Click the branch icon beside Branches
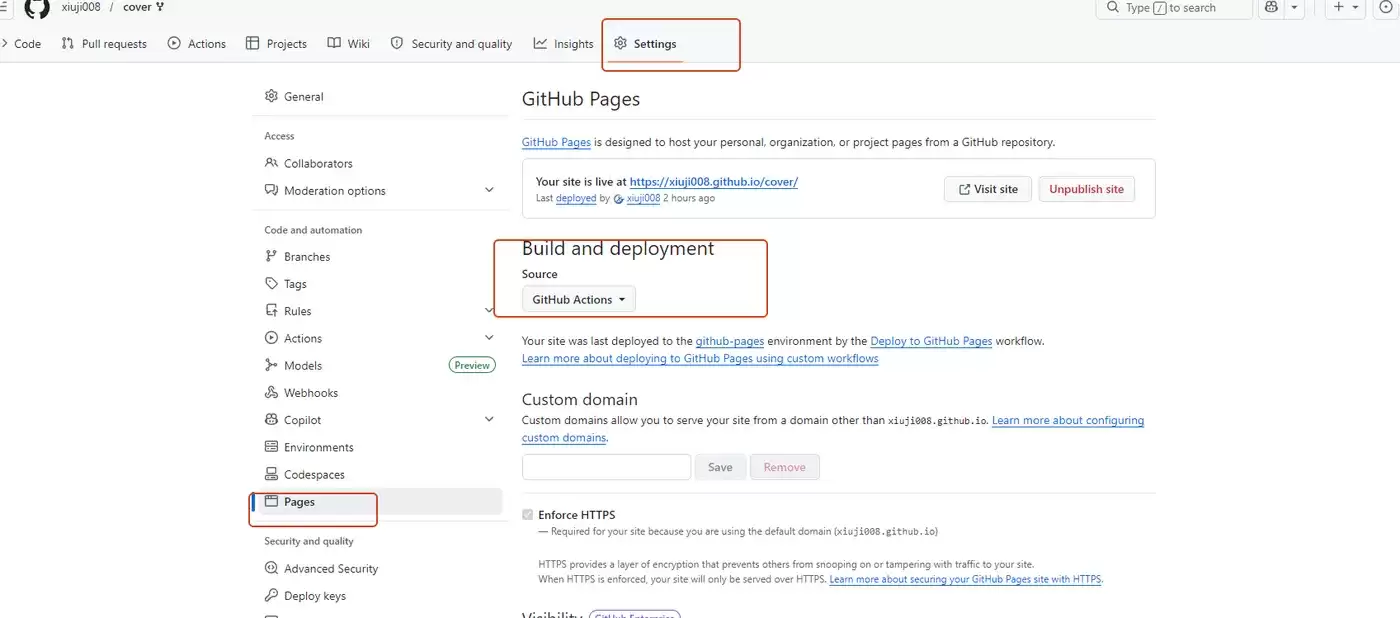The image size is (1400, 618). [271, 256]
